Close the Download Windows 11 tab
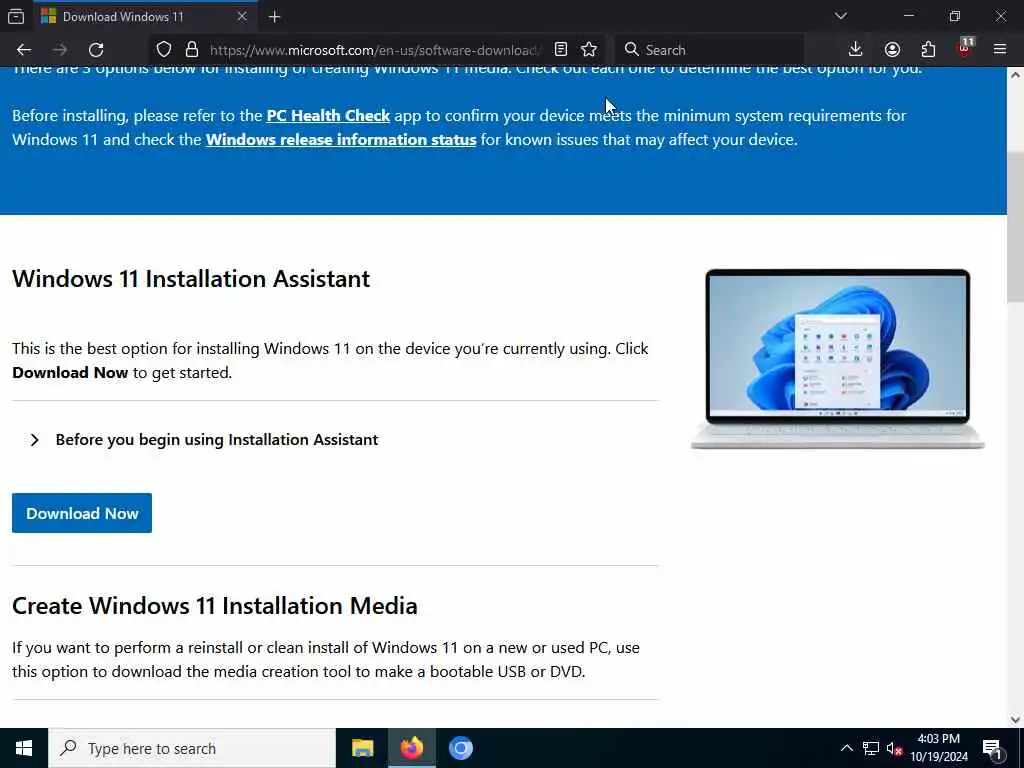The width and height of the screenshot is (1024, 768). [242, 16]
